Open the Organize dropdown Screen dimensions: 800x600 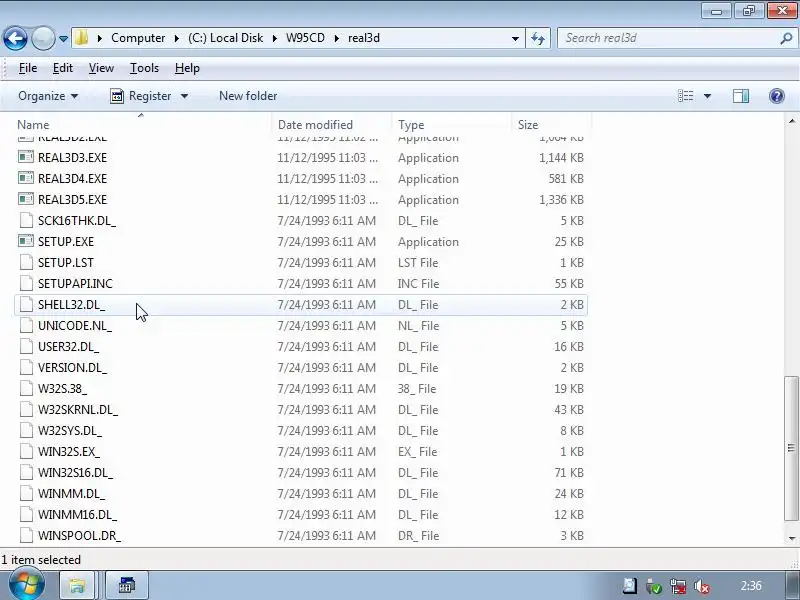(x=48, y=96)
